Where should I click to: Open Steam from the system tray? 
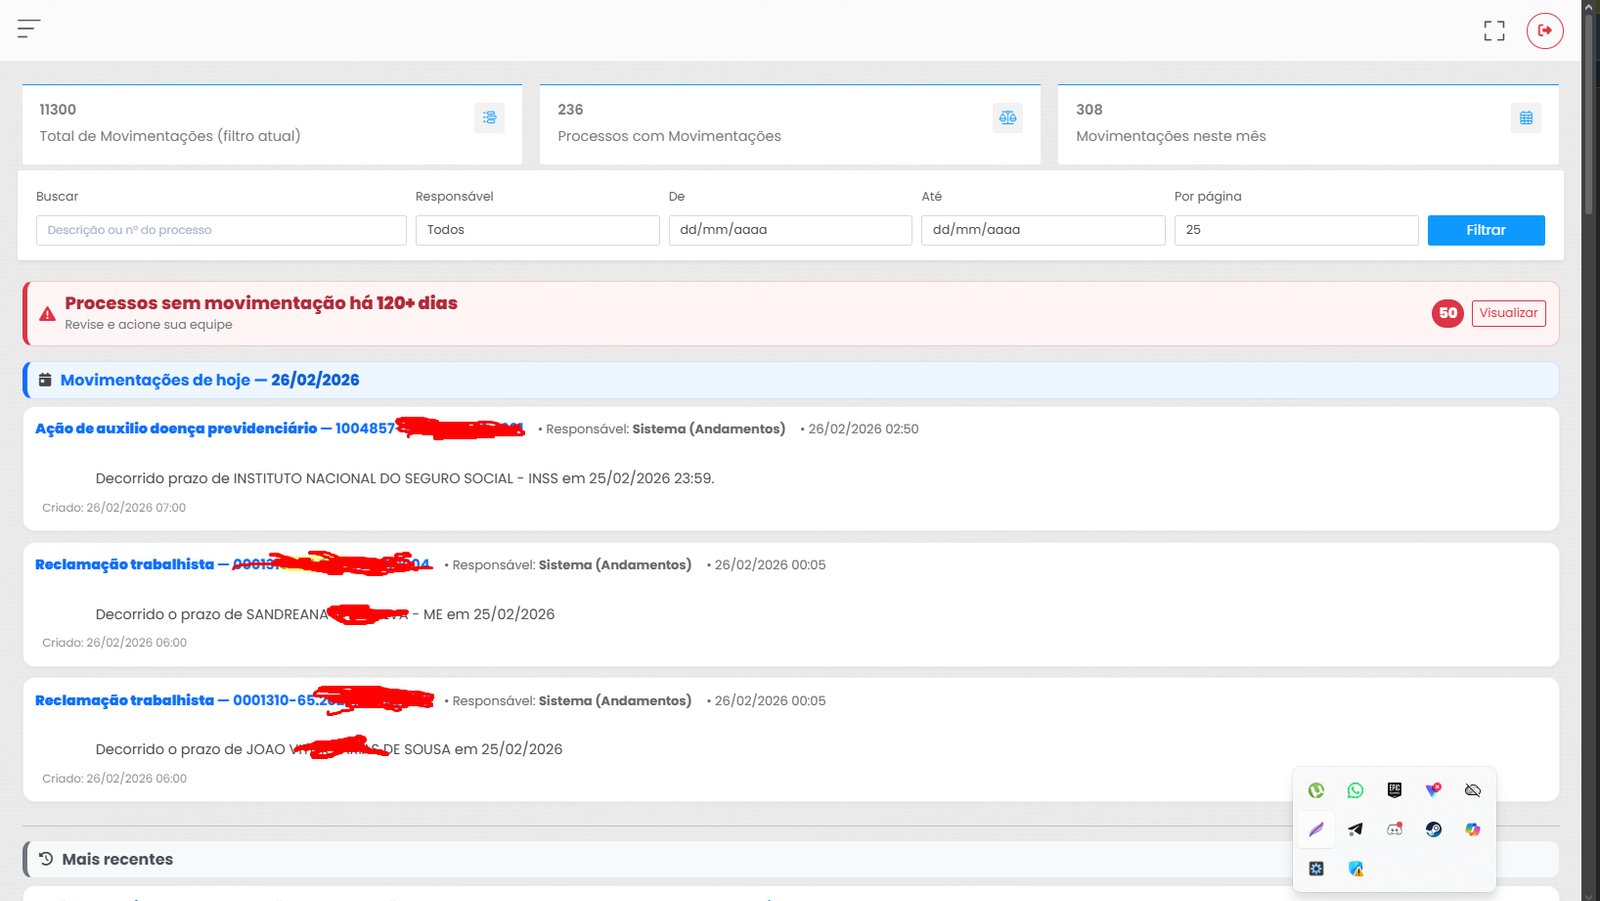[x=1433, y=829]
